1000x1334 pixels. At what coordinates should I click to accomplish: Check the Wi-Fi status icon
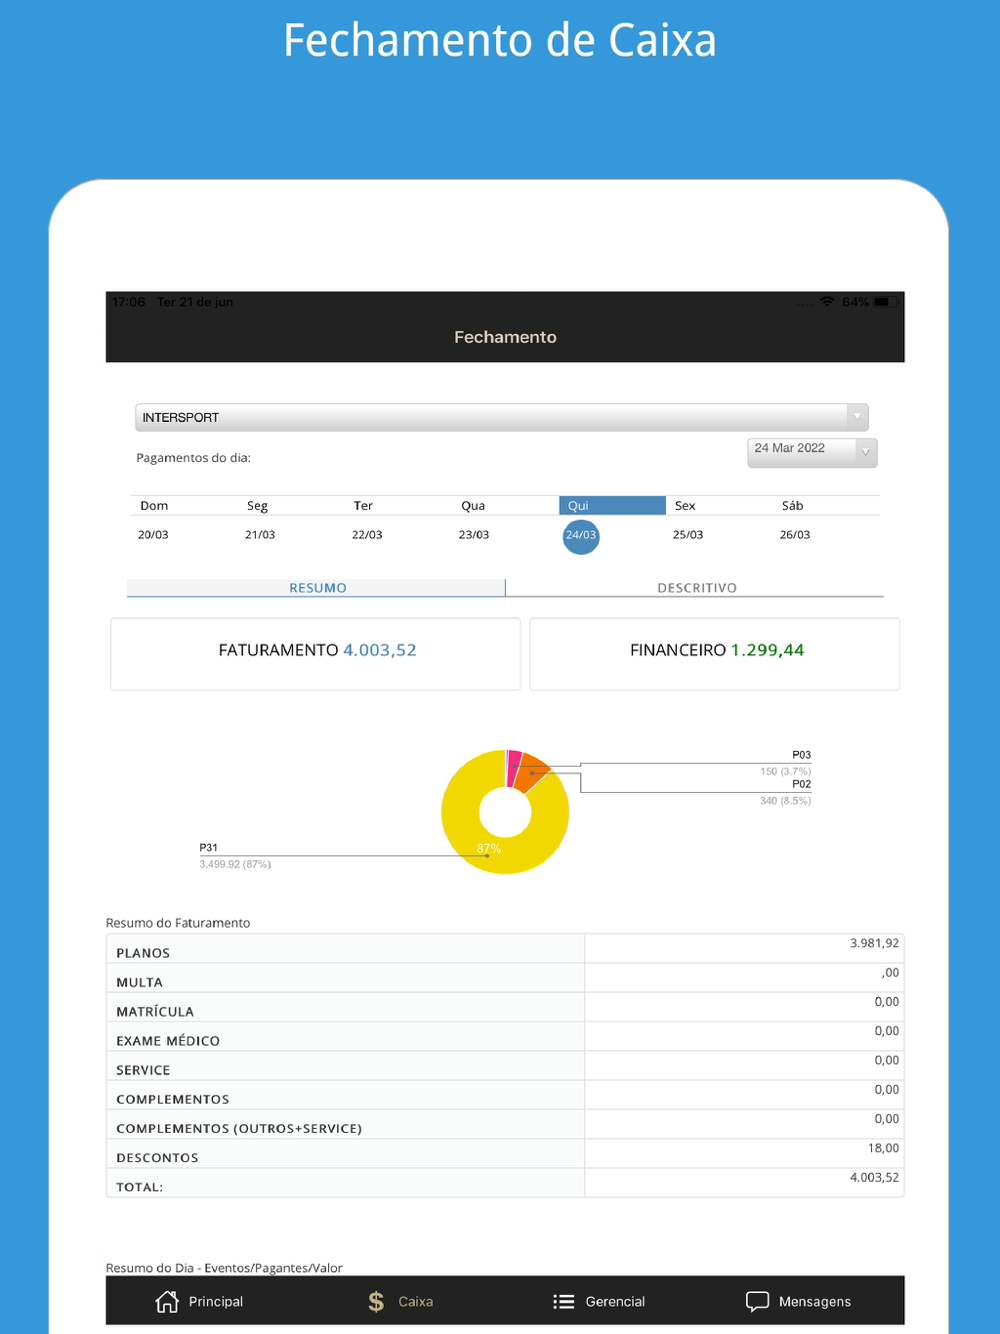(827, 301)
